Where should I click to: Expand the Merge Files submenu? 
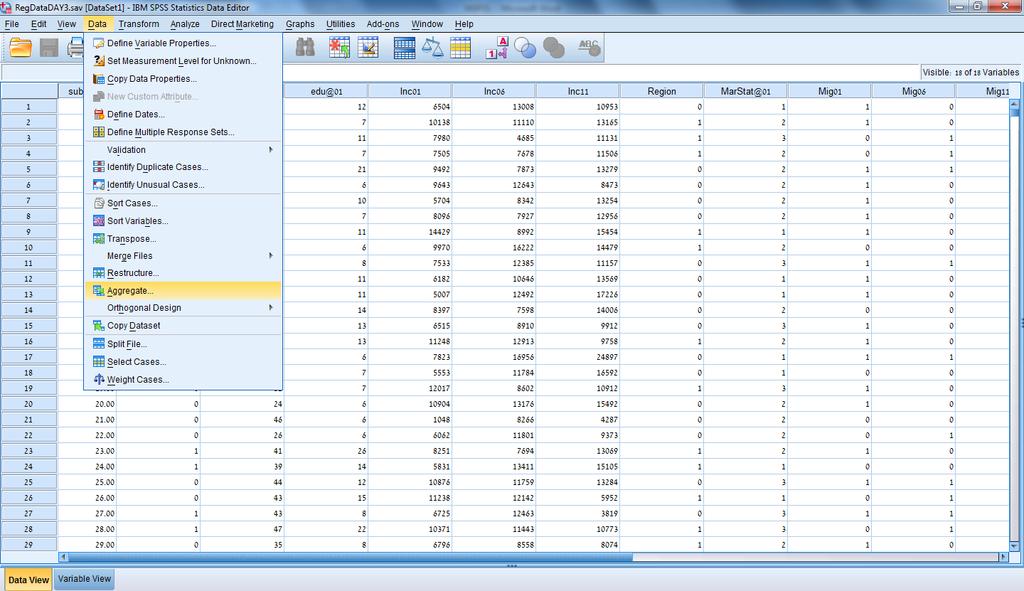(183, 256)
